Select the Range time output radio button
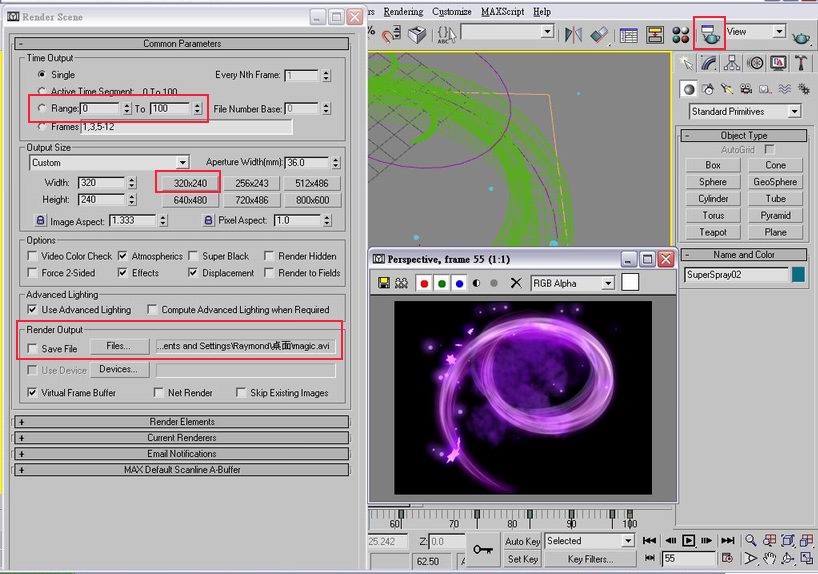The width and height of the screenshot is (818, 574). click(x=41, y=108)
